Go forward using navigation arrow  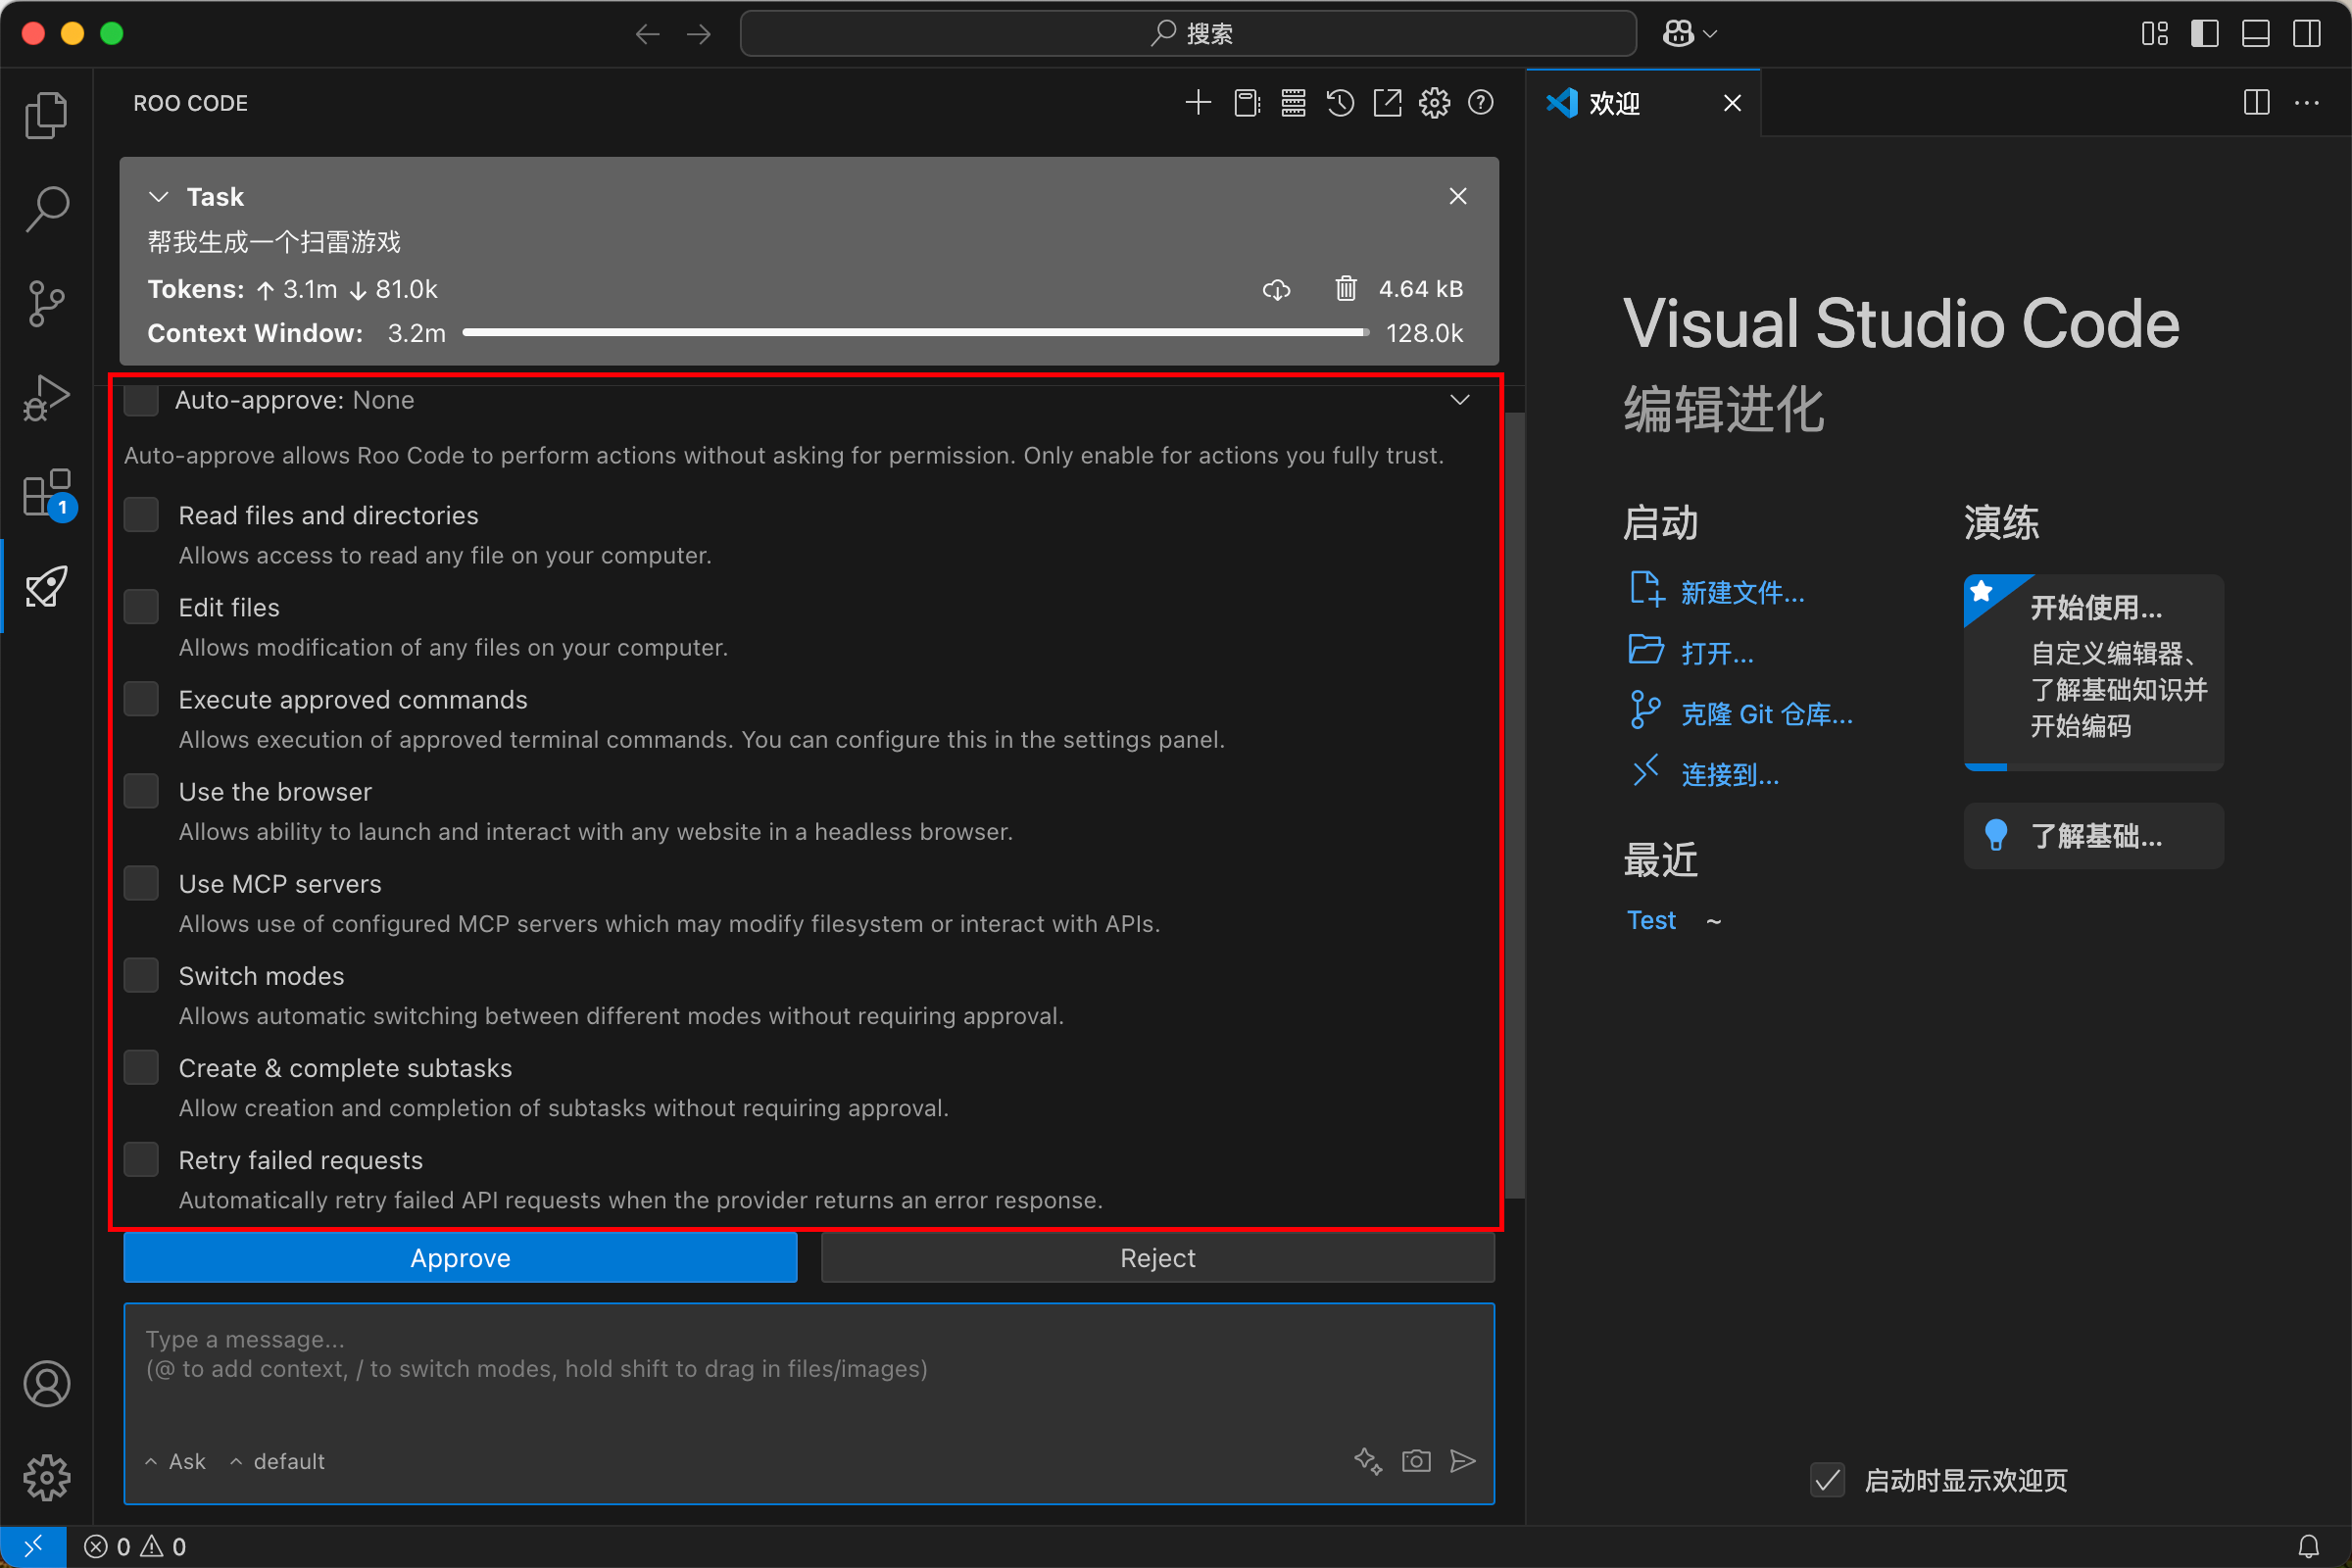(699, 34)
